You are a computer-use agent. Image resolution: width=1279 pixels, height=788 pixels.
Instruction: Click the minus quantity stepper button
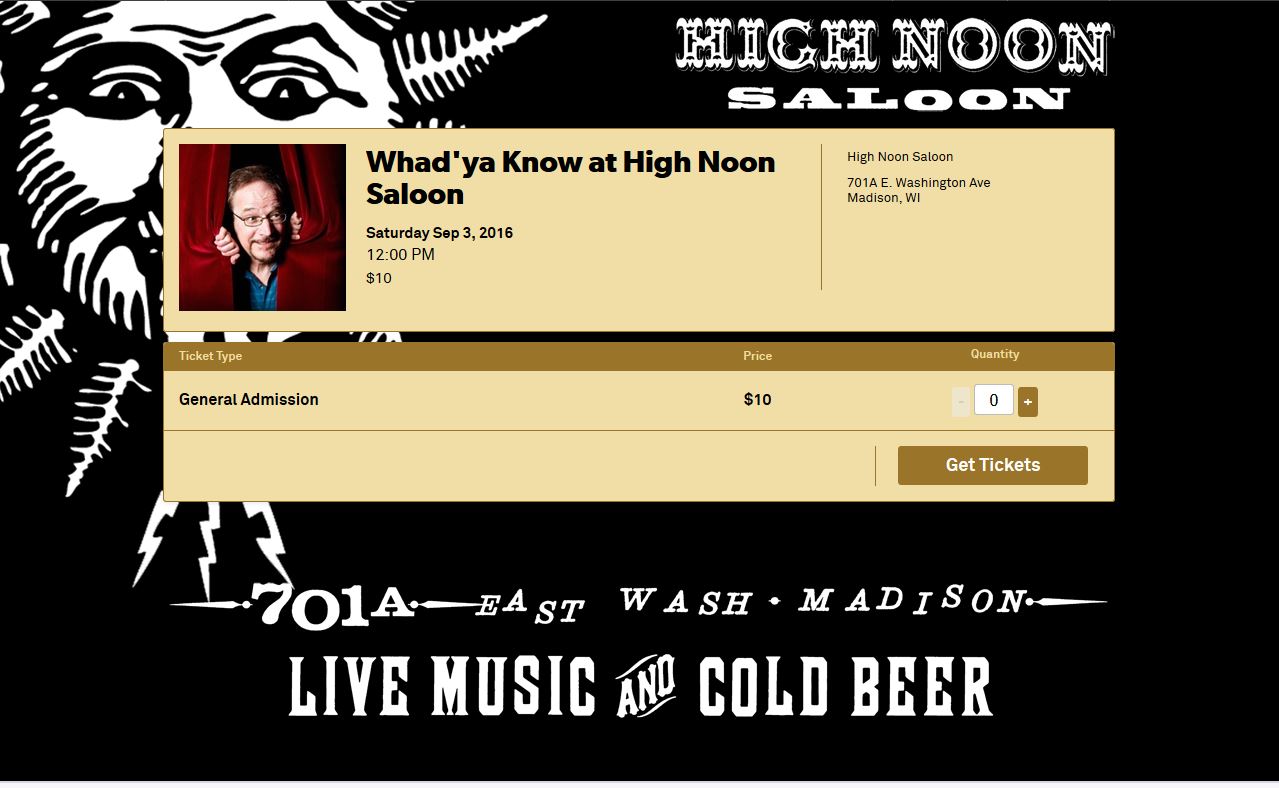click(961, 401)
